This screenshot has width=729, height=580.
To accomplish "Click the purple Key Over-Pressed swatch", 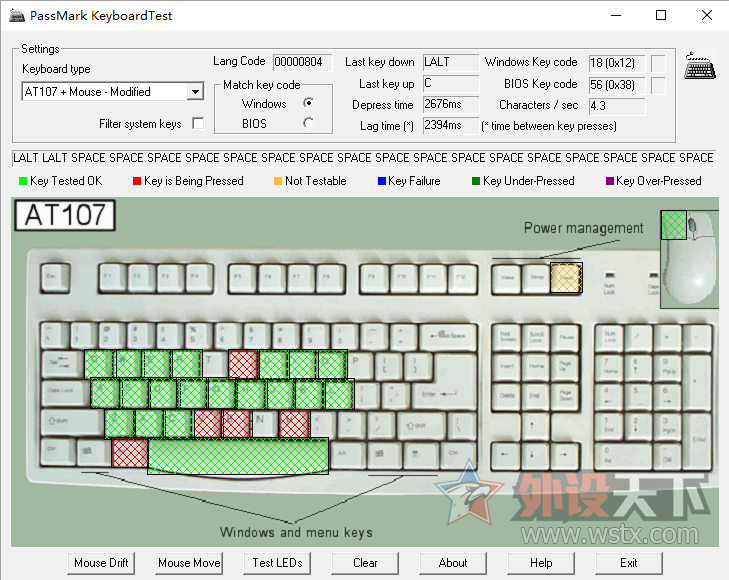I will pos(610,181).
